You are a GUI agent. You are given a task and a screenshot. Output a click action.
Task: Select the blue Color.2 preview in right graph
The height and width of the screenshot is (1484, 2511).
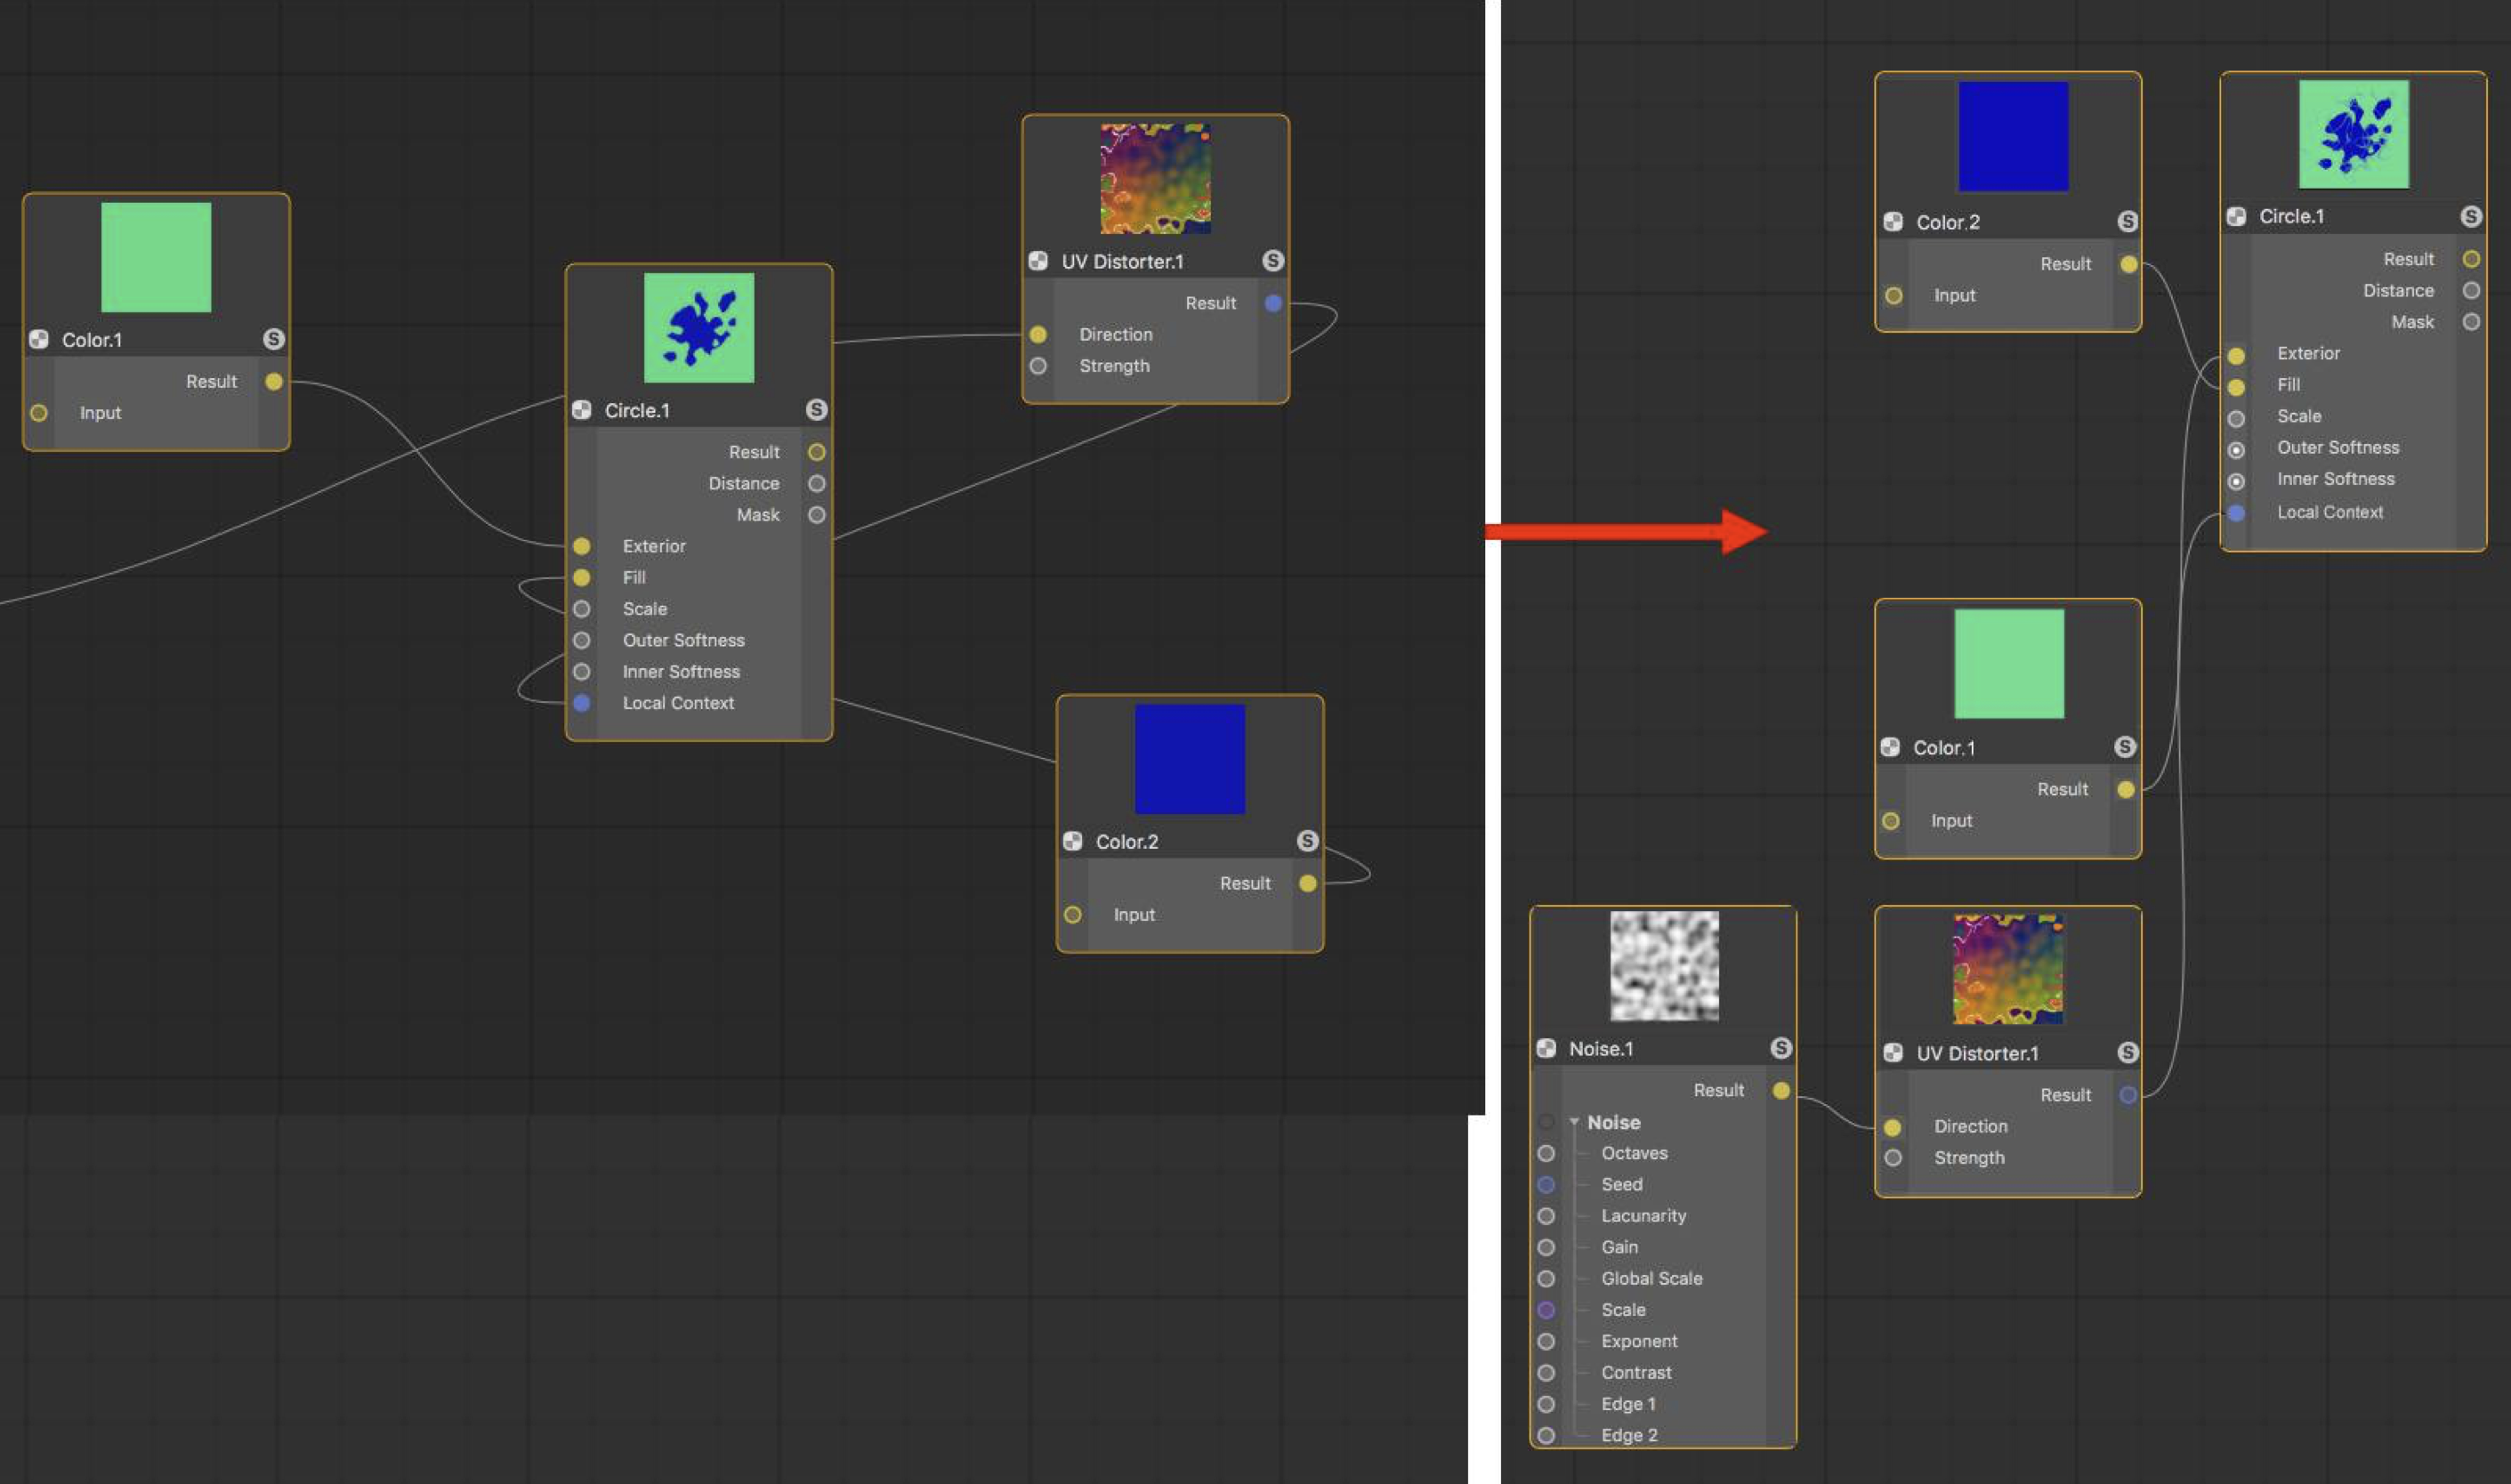point(2013,136)
